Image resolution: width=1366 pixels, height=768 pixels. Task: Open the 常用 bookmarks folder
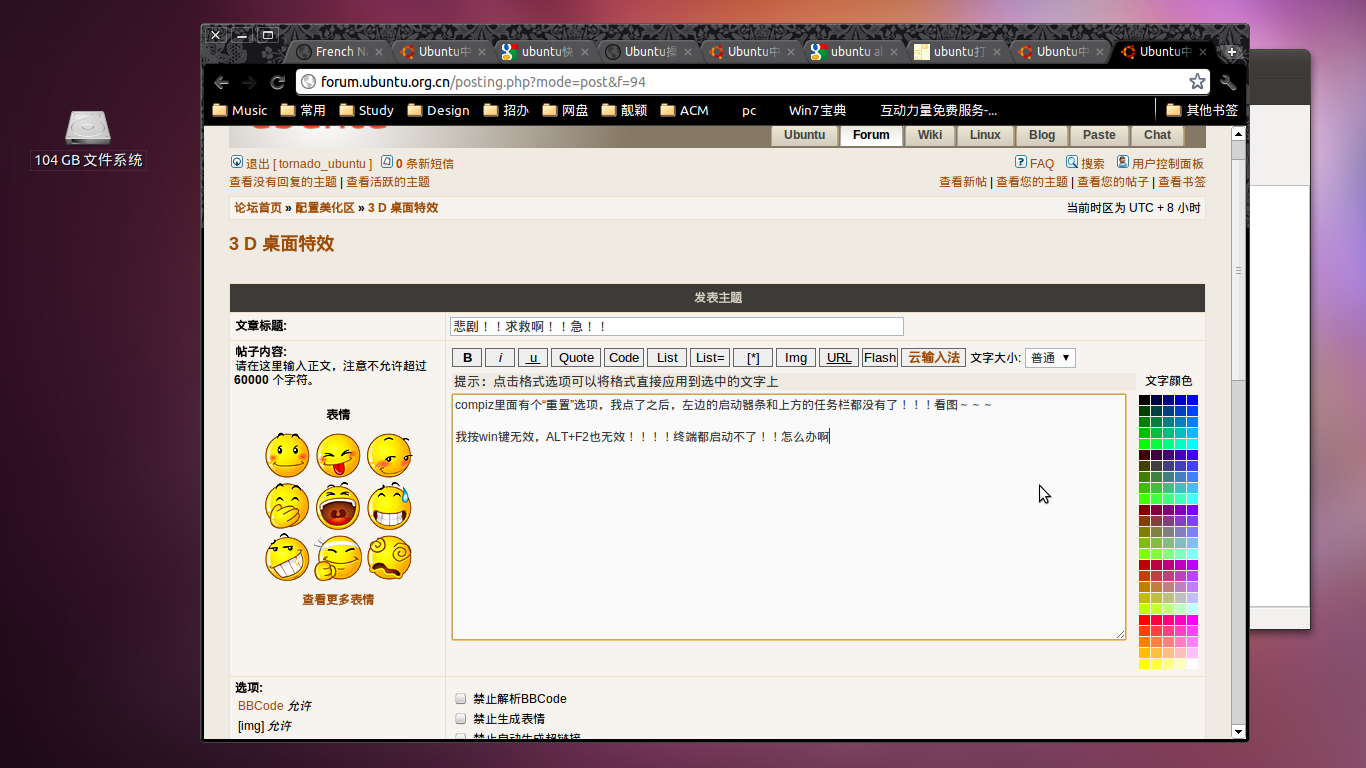[303, 110]
